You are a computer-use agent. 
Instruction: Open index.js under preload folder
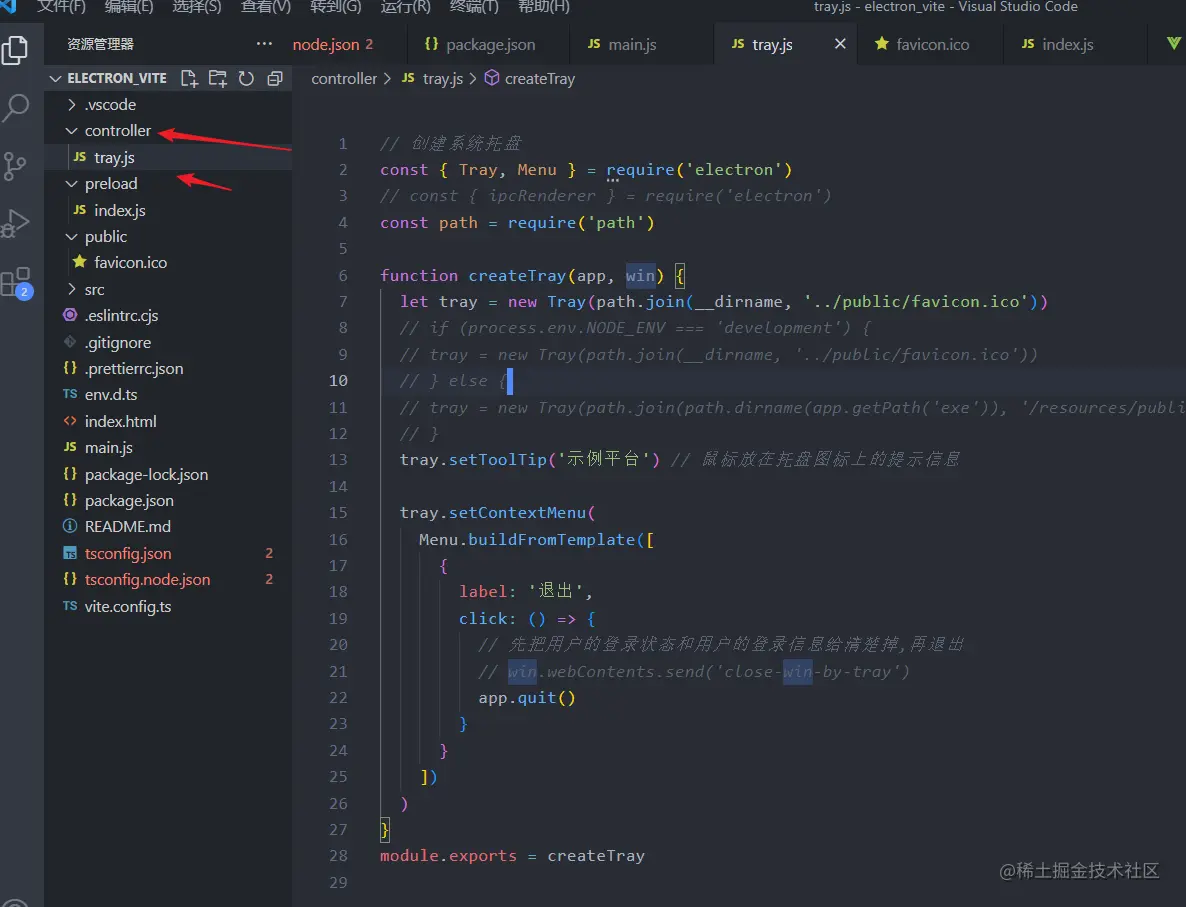tap(168, 210)
